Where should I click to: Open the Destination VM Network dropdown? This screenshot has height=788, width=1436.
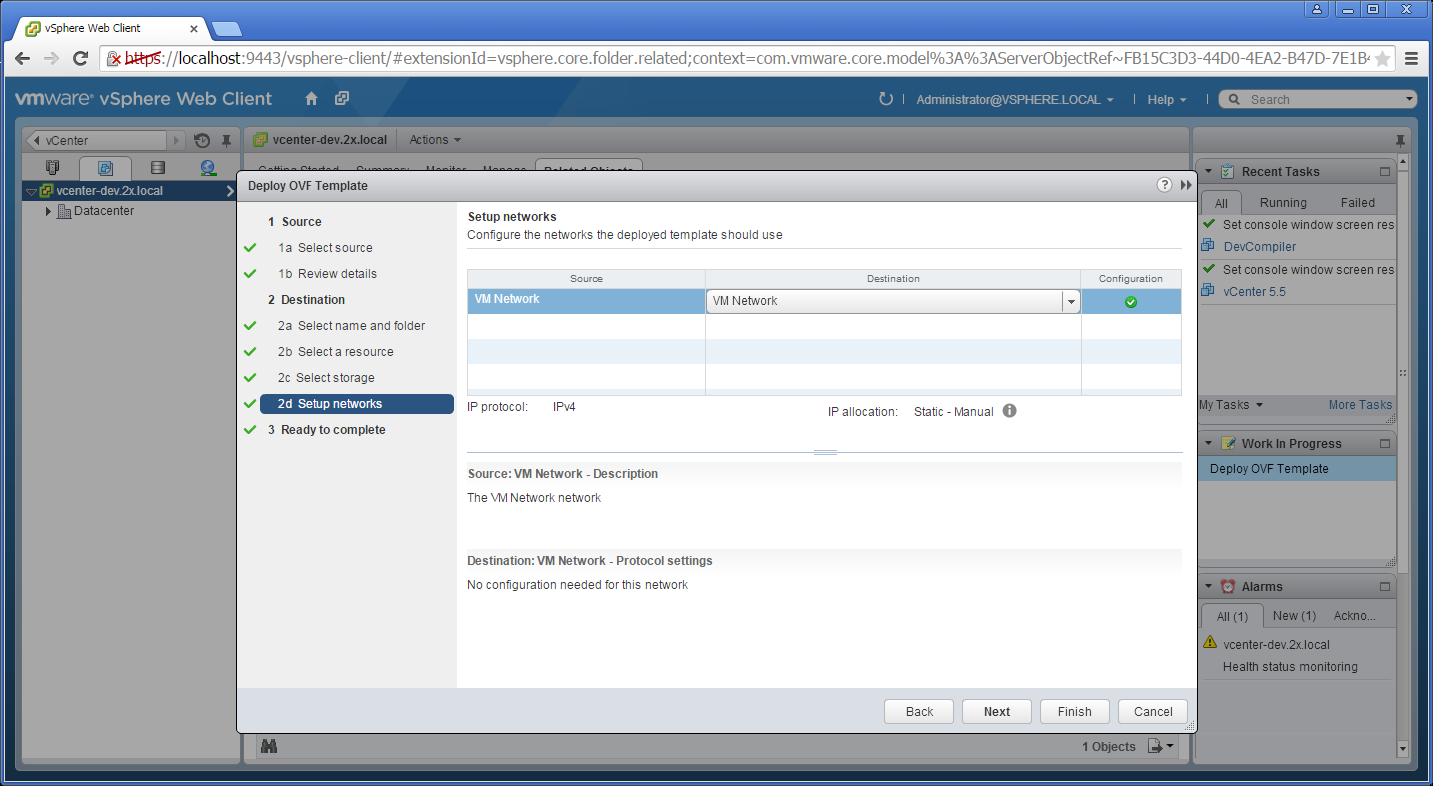click(1071, 301)
